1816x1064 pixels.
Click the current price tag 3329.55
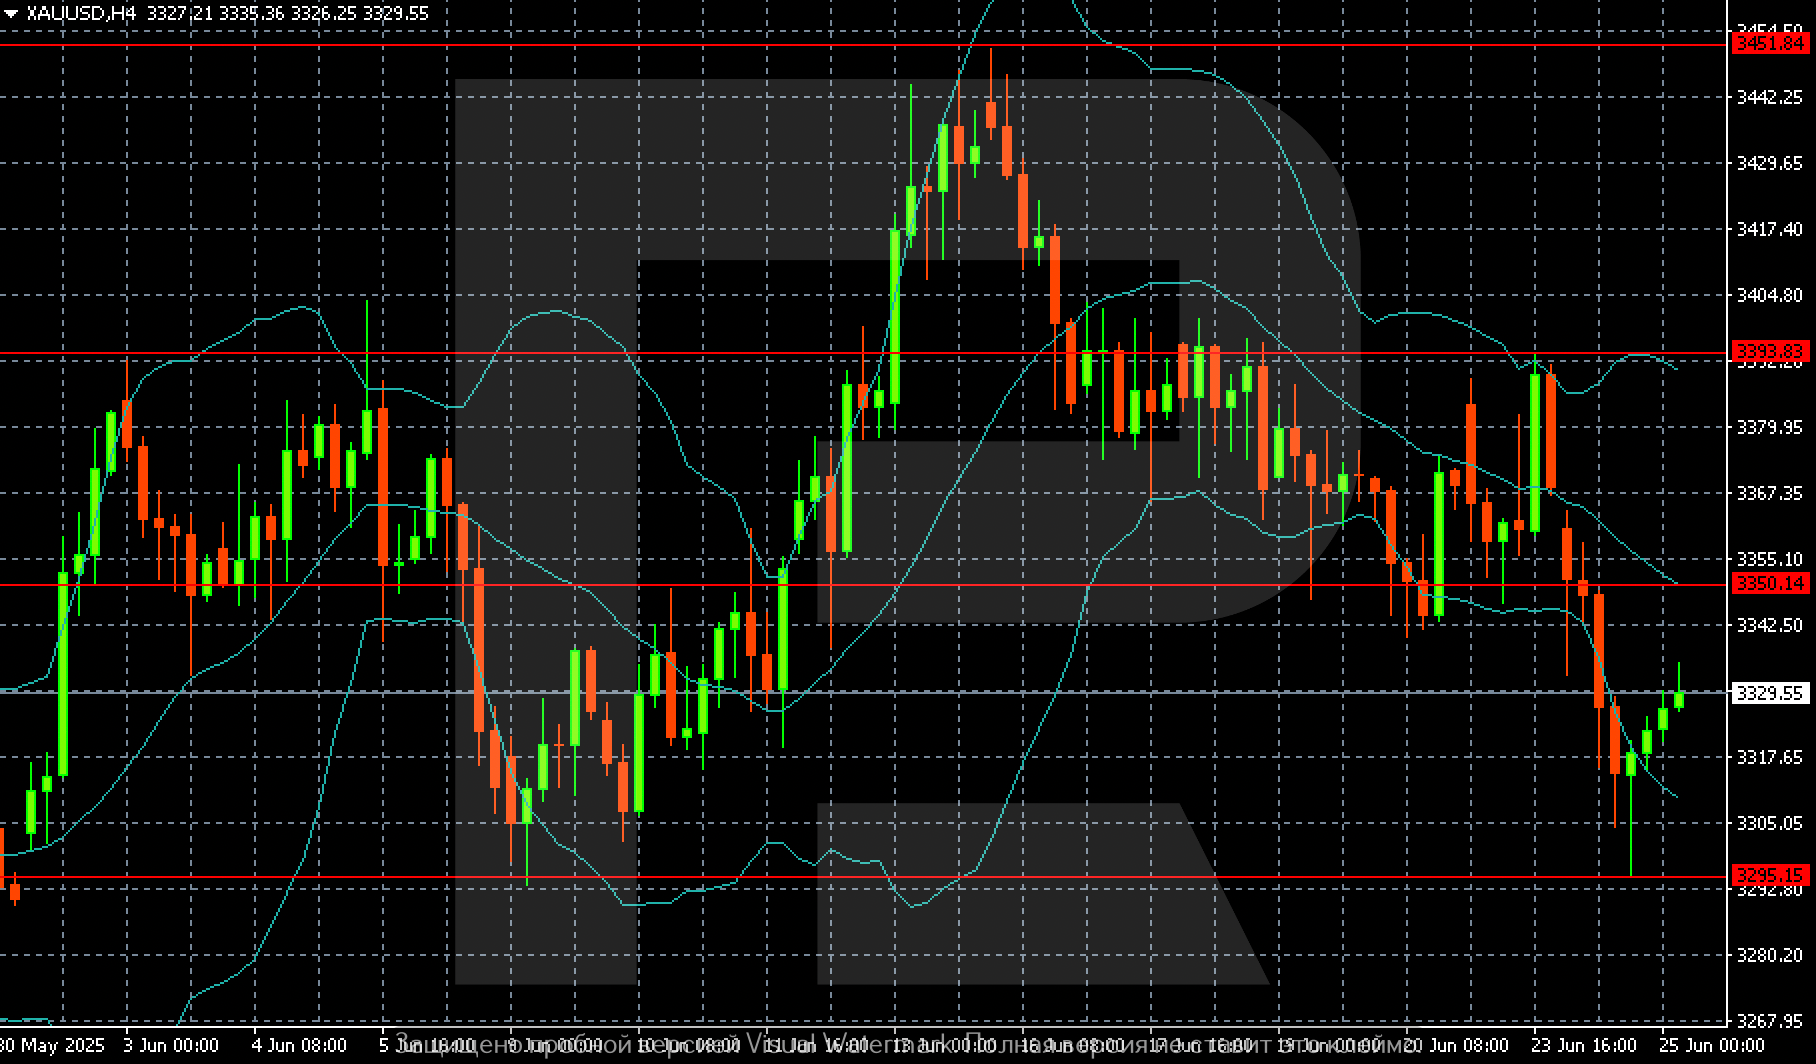[x=1770, y=692]
